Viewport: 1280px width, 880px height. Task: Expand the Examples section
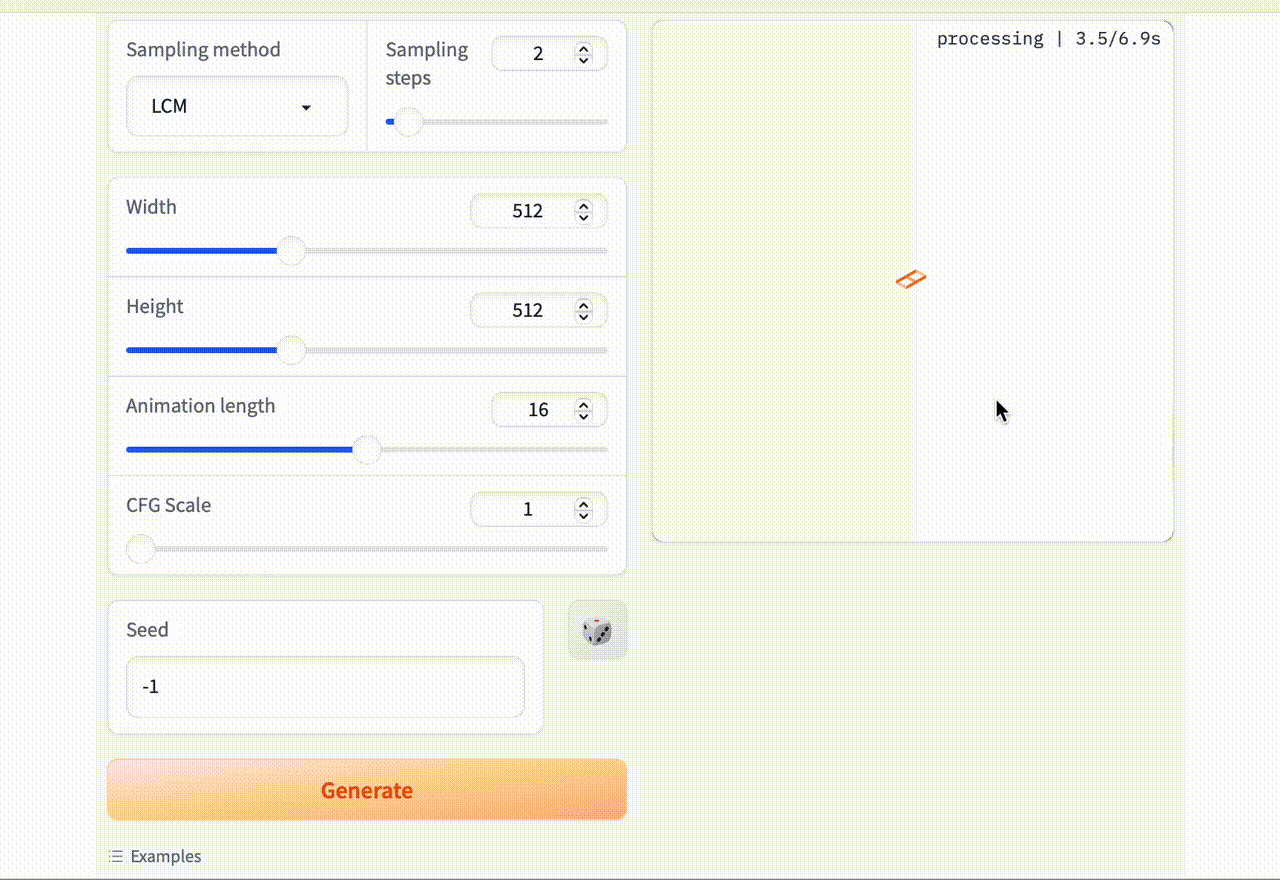click(165, 857)
